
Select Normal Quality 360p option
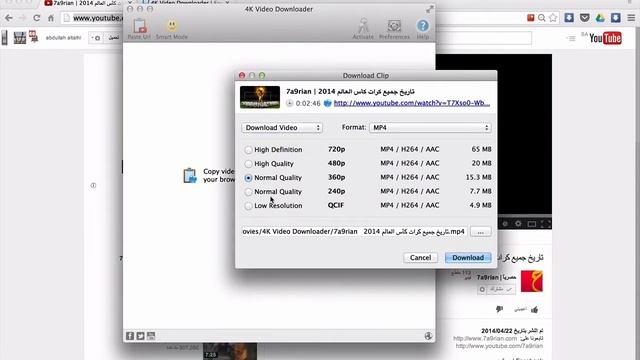[x=248, y=178]
